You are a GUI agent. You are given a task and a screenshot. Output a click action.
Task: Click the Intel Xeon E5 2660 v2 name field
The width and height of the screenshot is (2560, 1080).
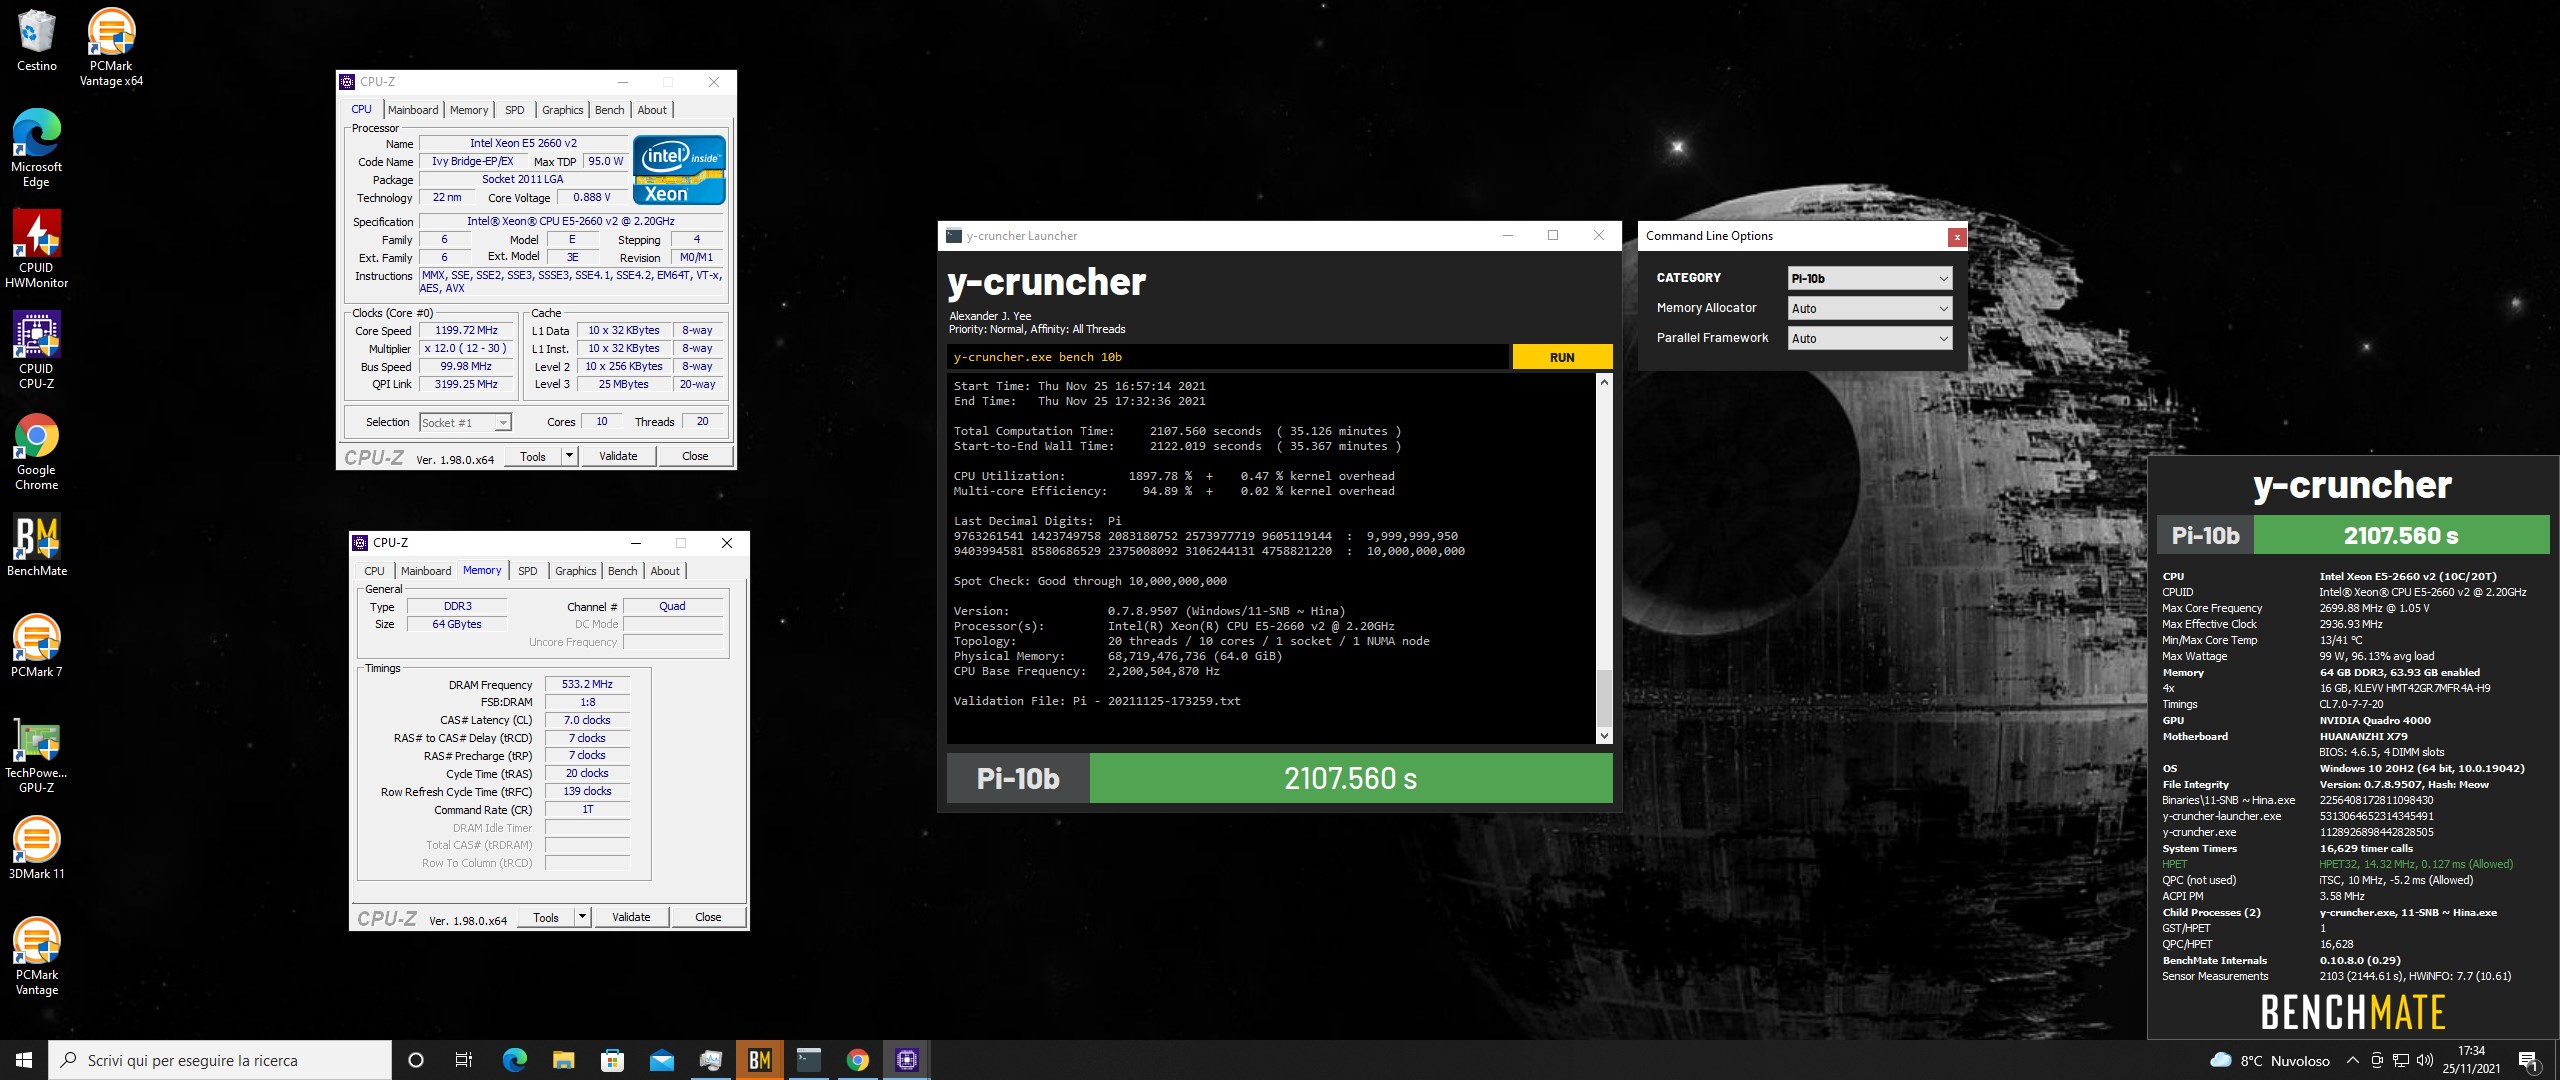pyautogui.click(x=523, y=143)
